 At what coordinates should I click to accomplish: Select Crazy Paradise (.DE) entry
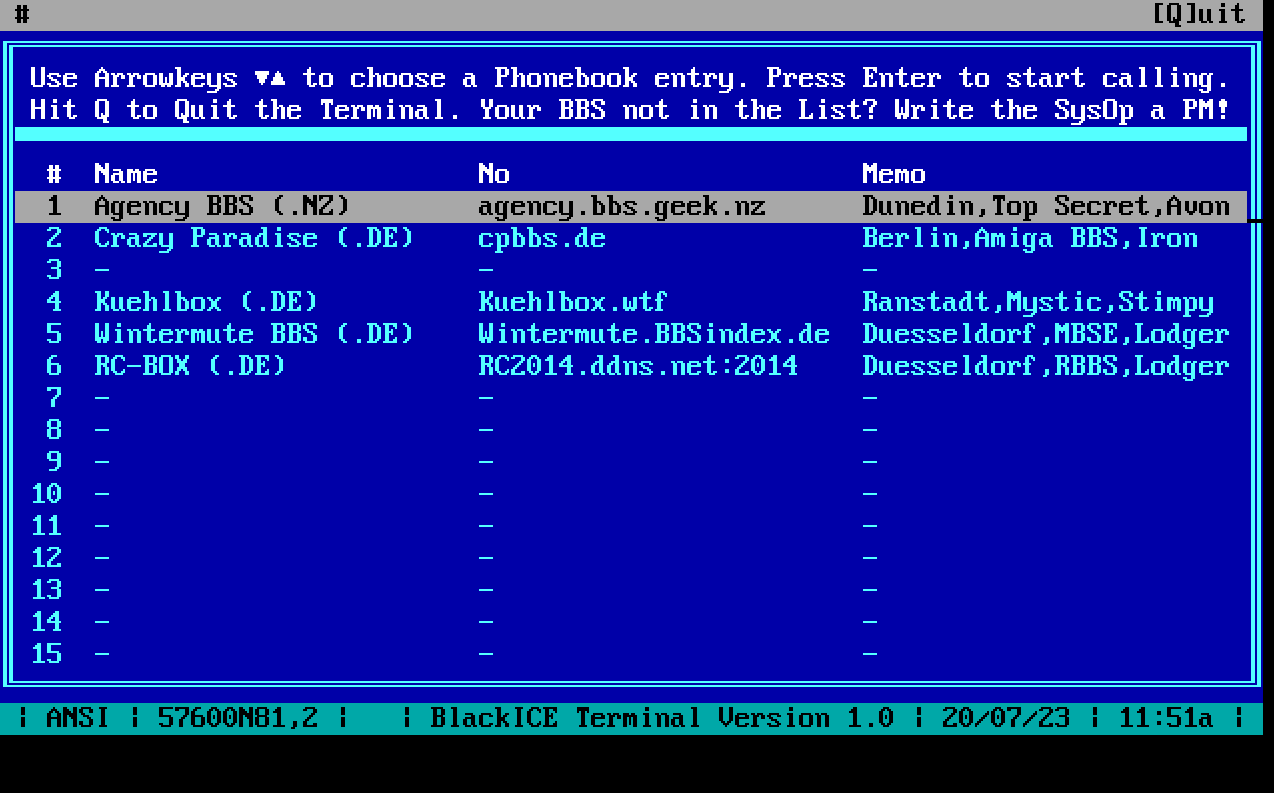(253, 238)
